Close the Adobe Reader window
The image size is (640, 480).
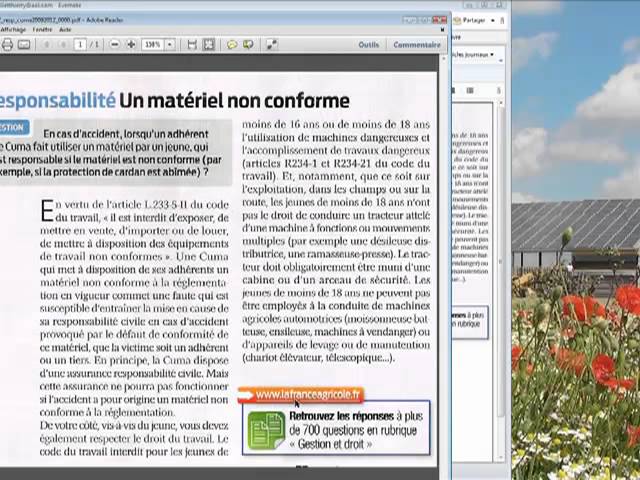click(x=439, y=20)
